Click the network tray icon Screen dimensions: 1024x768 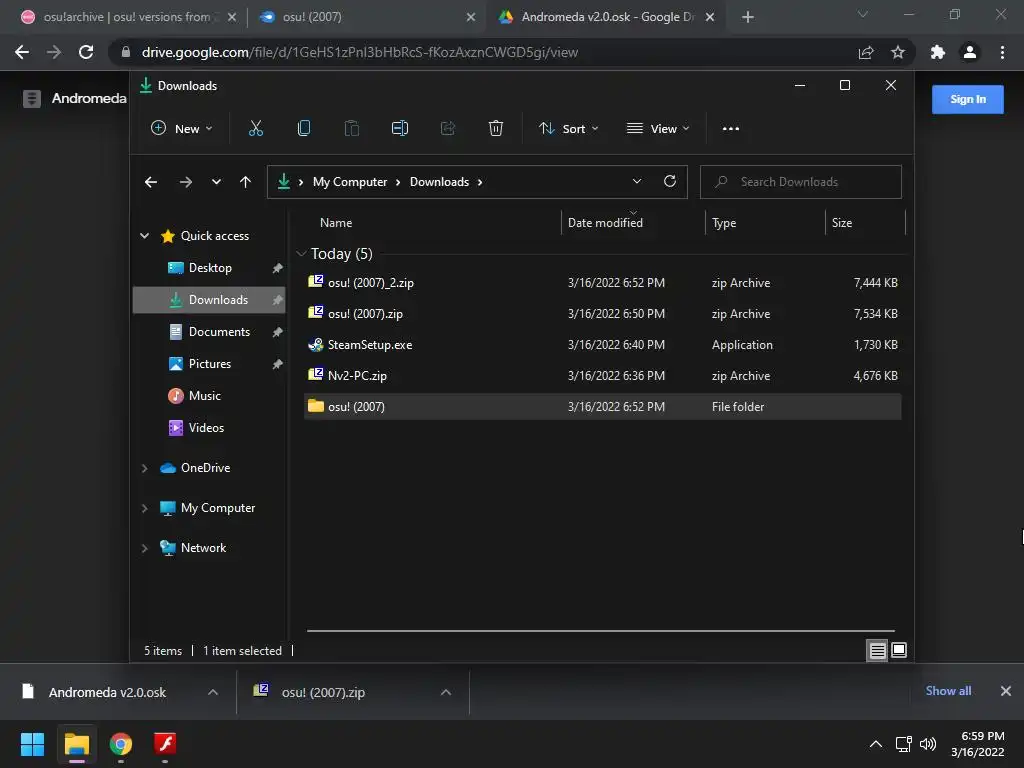coord(903,744)
